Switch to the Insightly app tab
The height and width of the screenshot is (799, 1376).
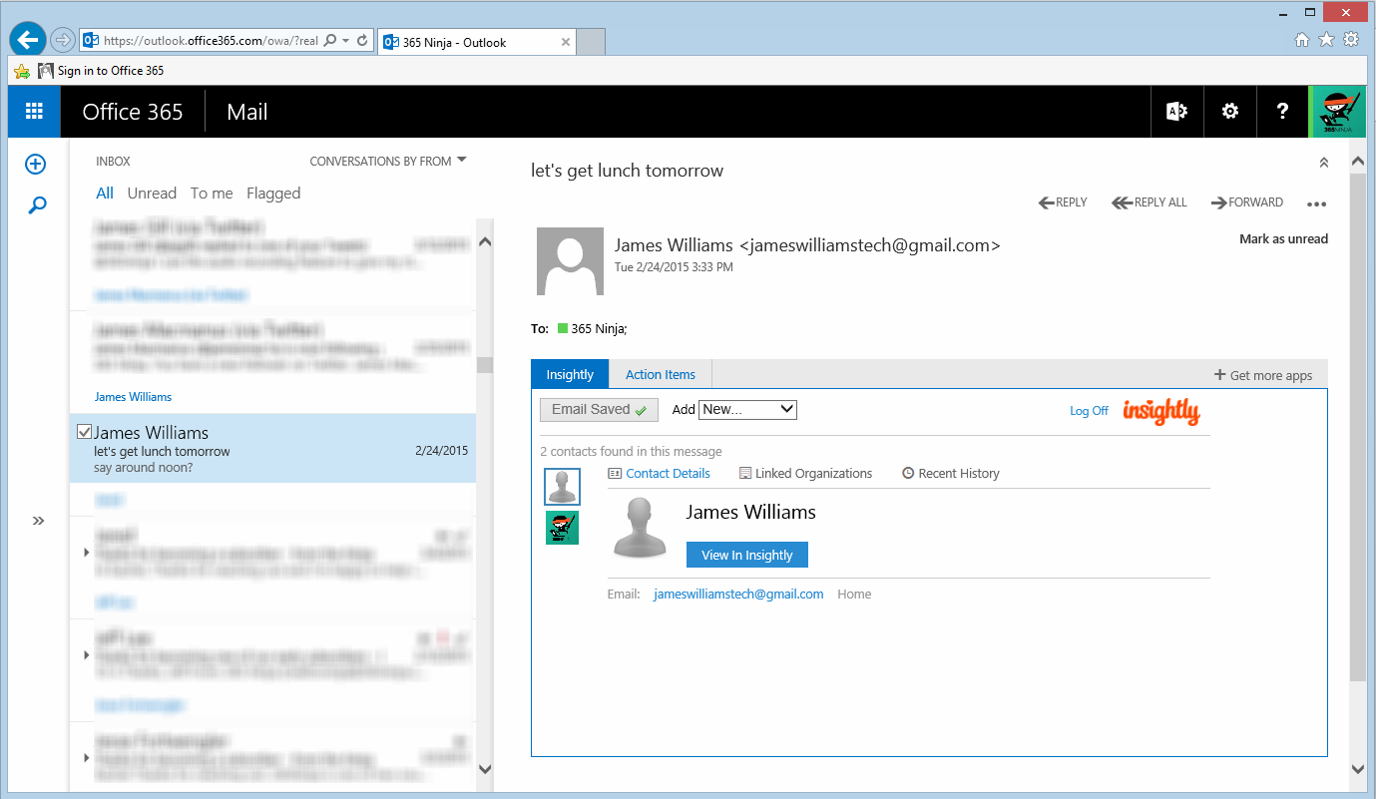point(570,374)
